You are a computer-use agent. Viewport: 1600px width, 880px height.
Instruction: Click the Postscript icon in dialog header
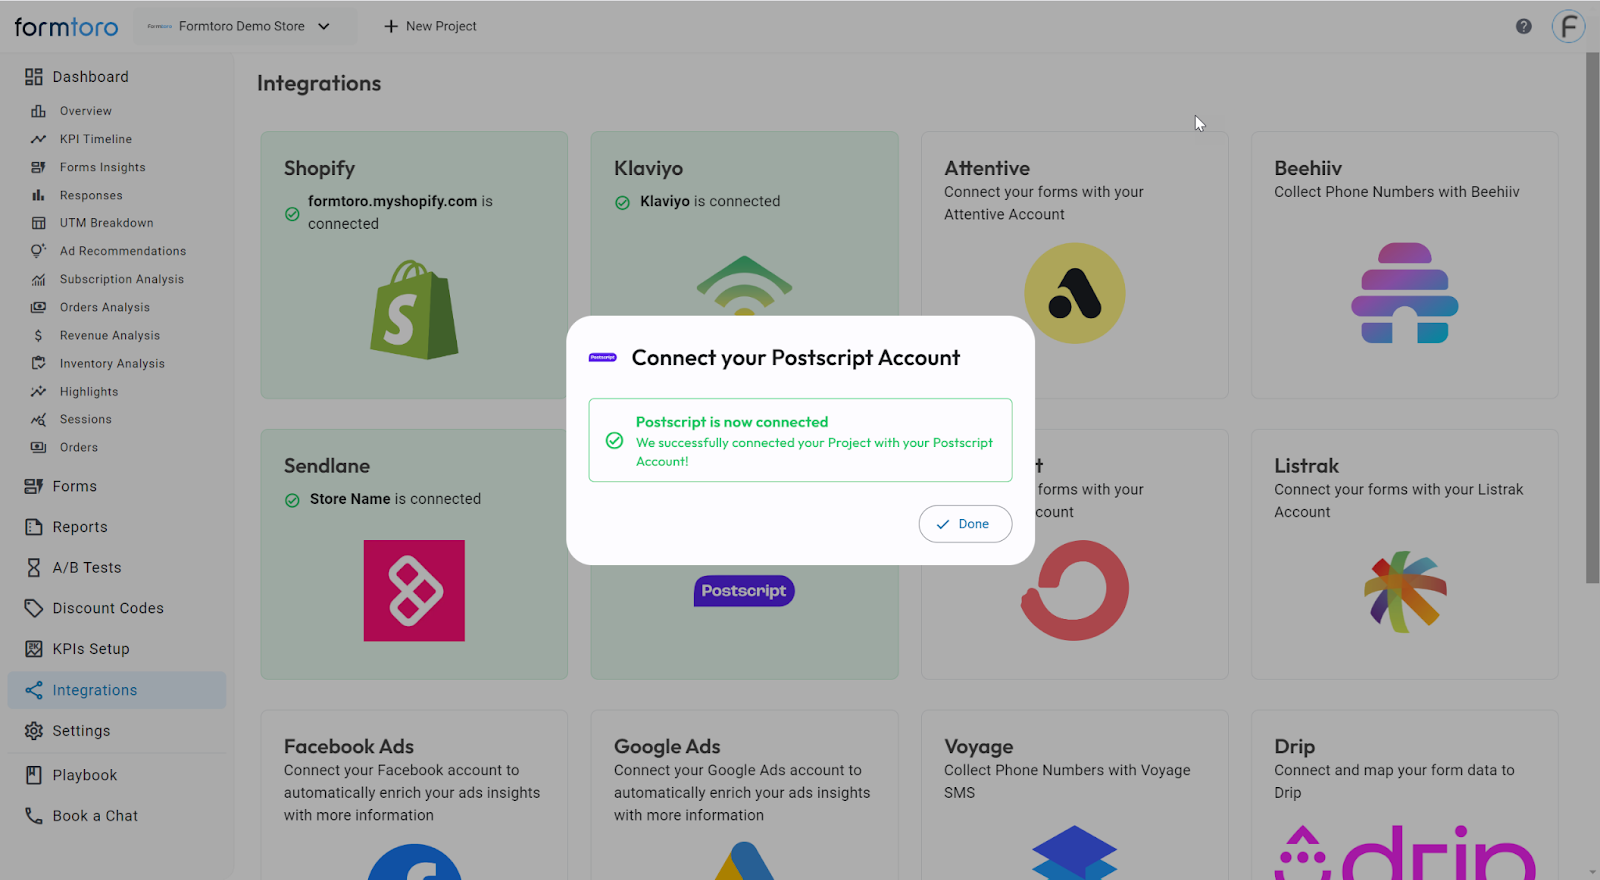603,357
